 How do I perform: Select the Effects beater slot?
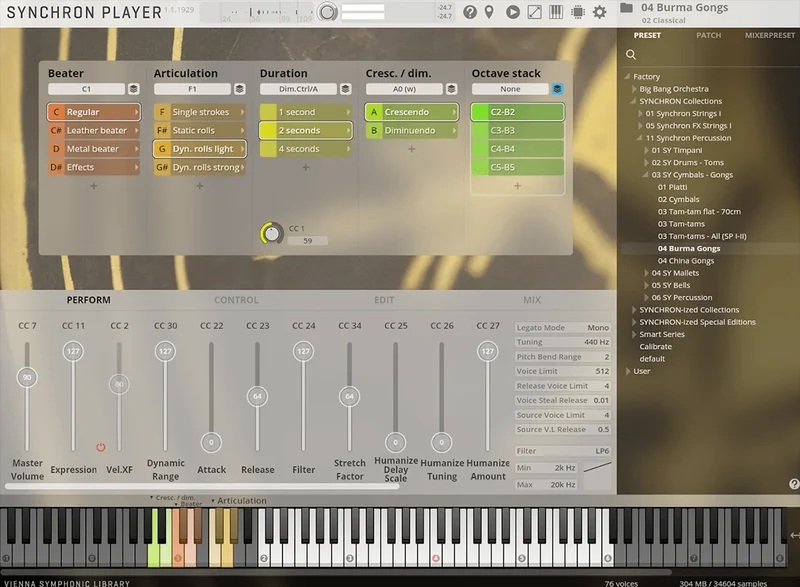[x=94, y=167]
